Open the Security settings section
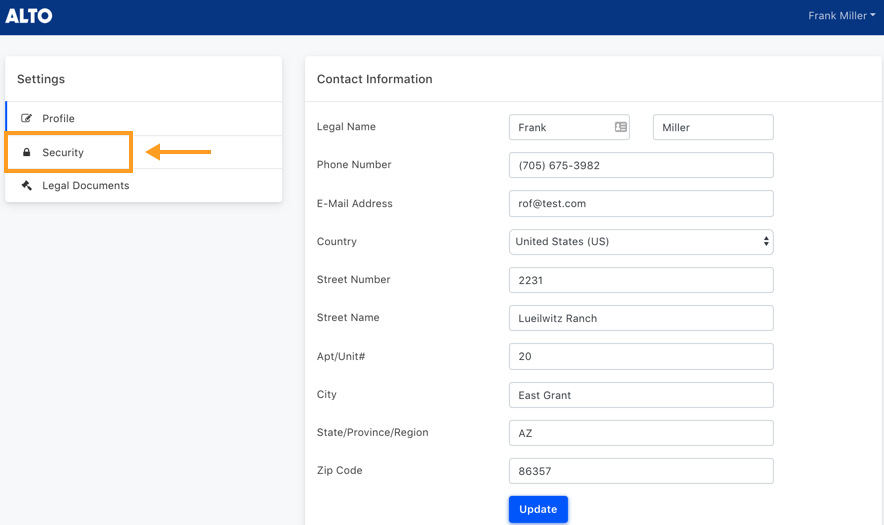Image resolution: width=884 pixels, height=525 pixels. [x=144, y=152]
